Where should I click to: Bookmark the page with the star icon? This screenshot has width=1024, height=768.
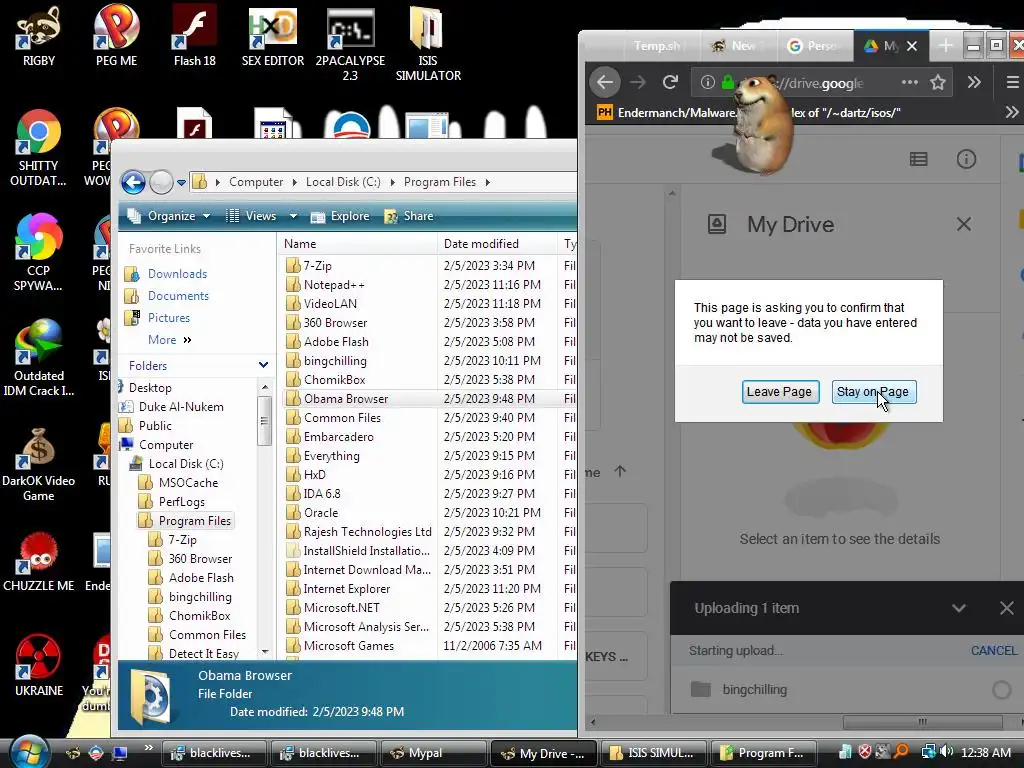[x=938, y=82]
